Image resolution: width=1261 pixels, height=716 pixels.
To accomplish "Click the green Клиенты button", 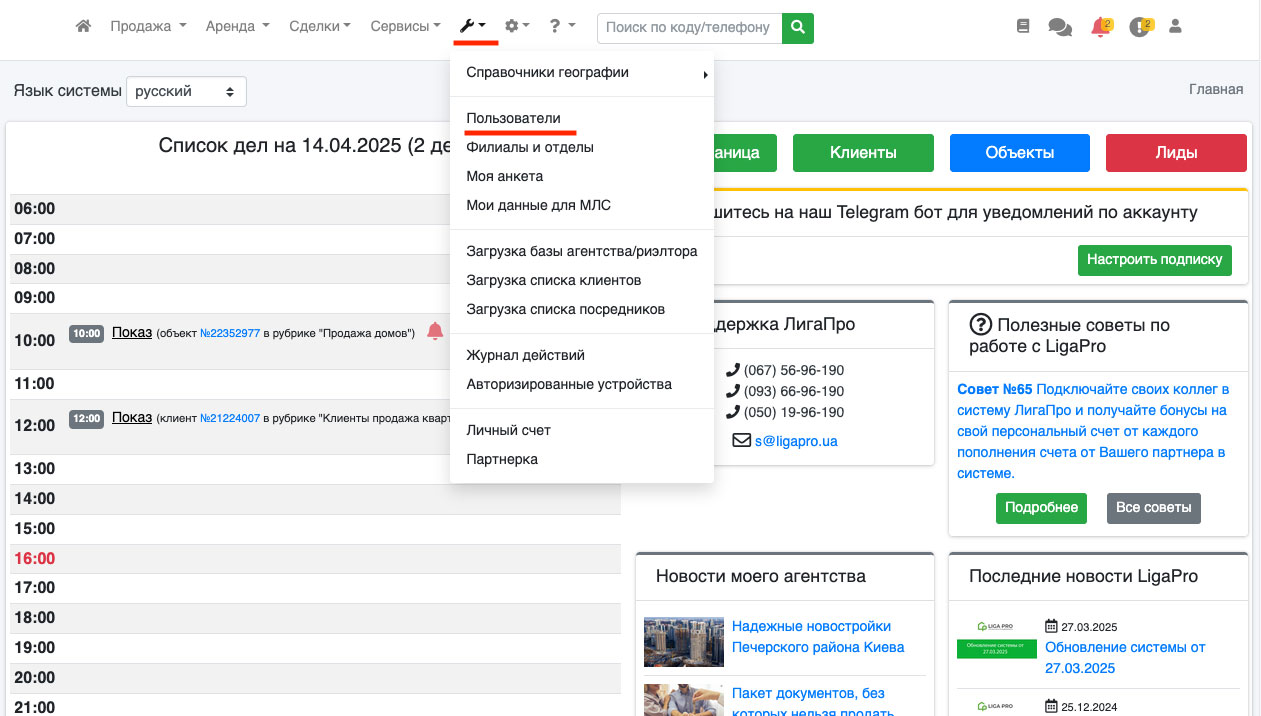I will [862, 153].
